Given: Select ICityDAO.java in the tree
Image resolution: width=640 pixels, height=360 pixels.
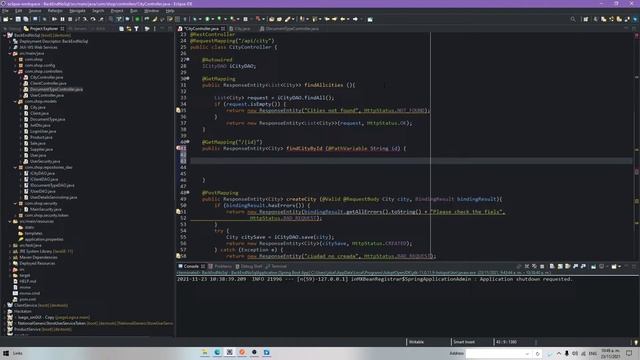Looking at the screenshot, I should [x=42, y=173].
